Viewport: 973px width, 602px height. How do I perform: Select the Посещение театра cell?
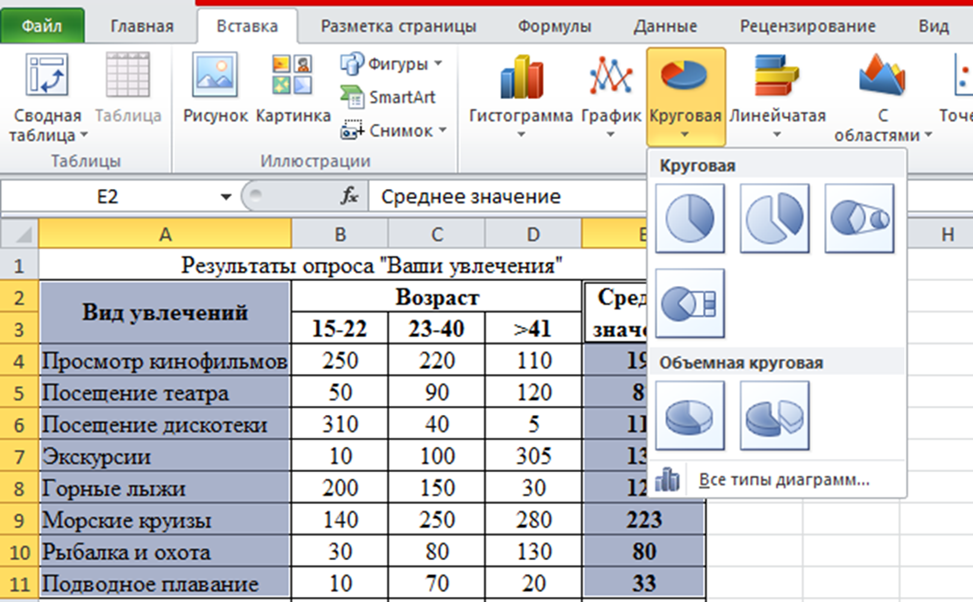(165, 392)
